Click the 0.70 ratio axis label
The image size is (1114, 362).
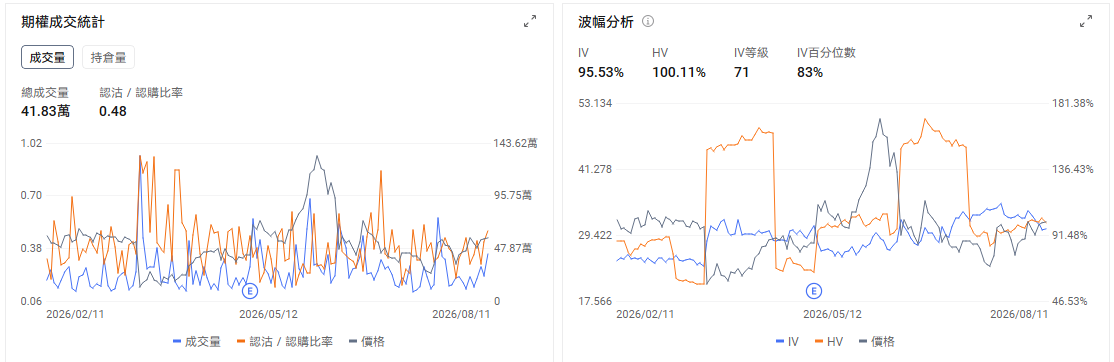(x=33, y=196)
